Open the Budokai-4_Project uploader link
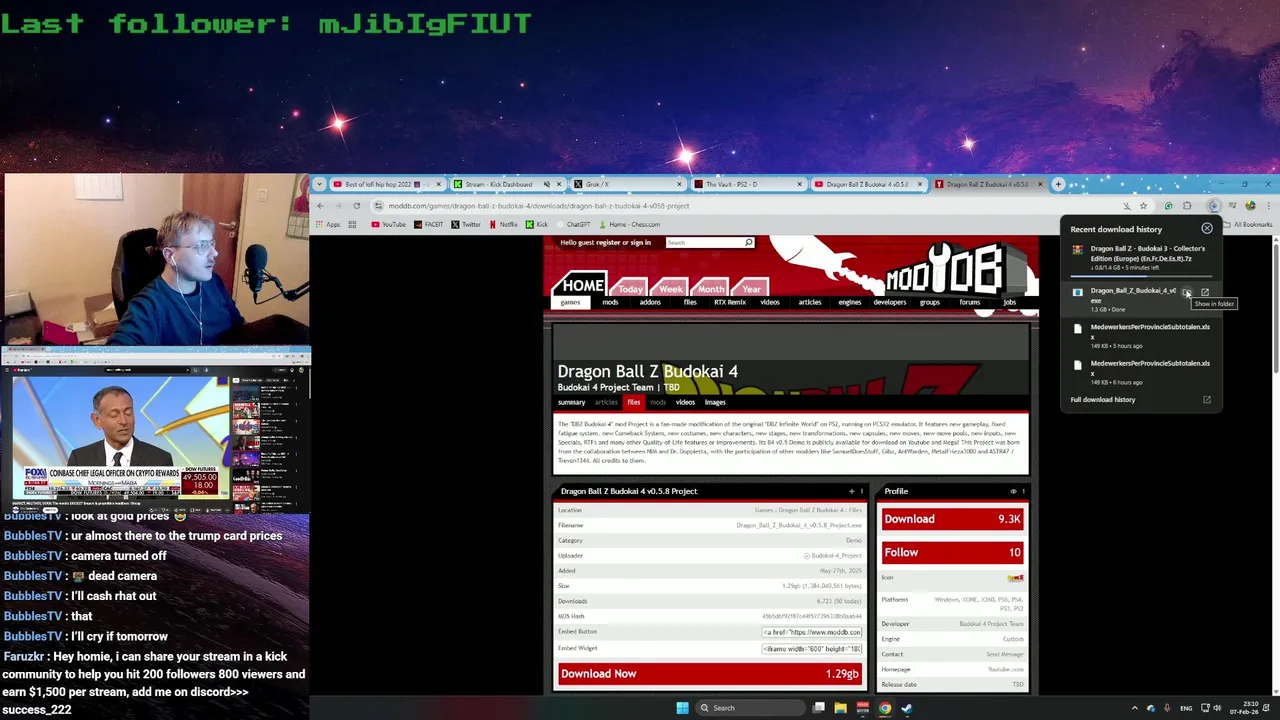 (x=835, y=555)
